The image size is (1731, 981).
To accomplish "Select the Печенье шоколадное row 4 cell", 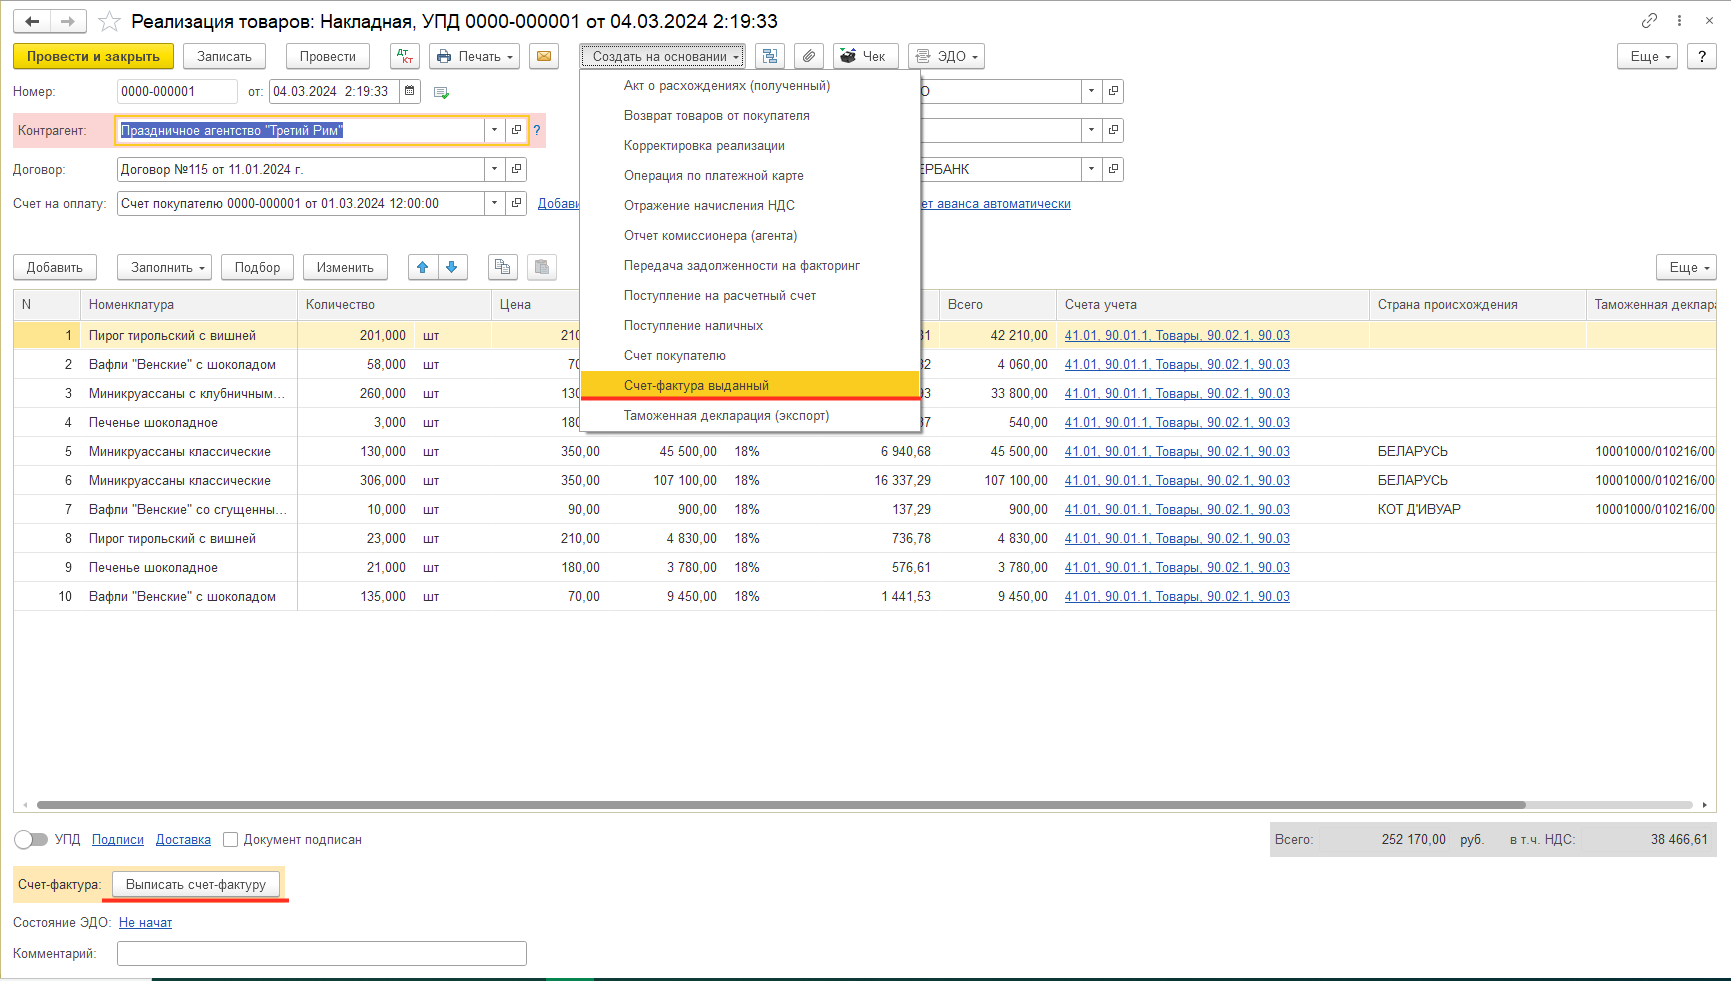I will coord(189,422).
